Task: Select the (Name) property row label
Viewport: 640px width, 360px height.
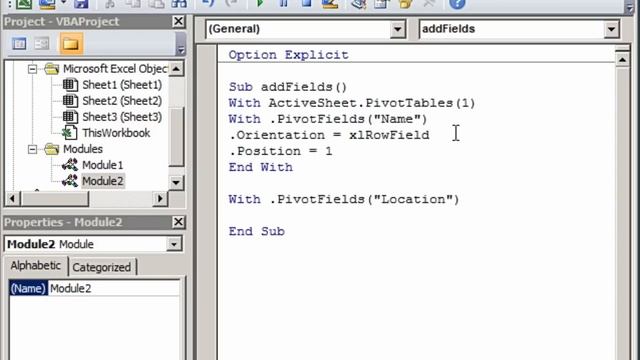Action: click(x=28, y=289)
